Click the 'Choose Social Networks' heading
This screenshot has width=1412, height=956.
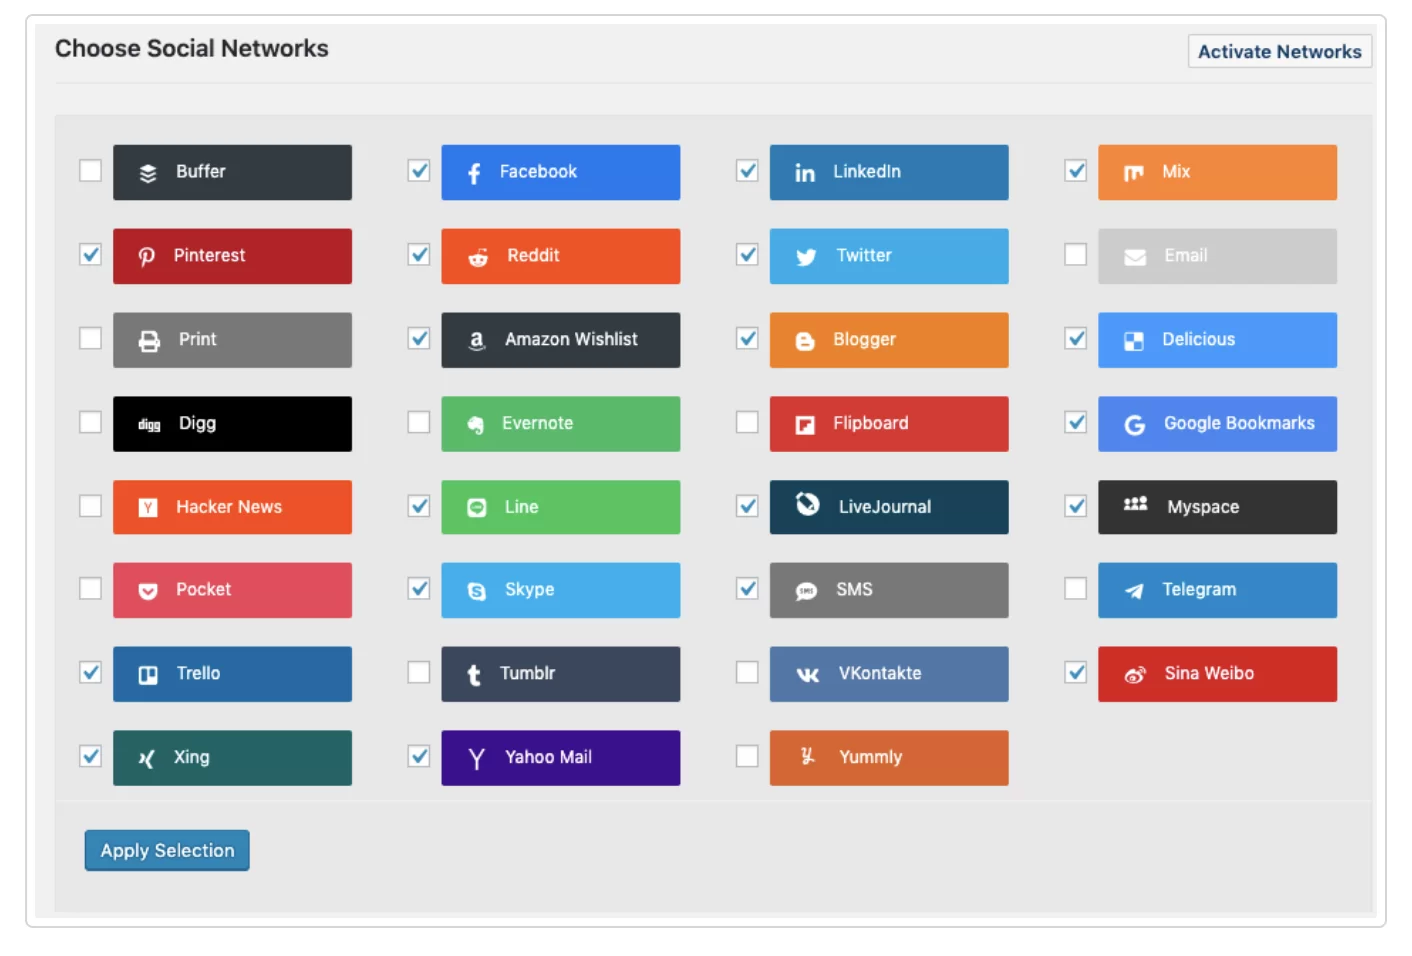point(192,49)
